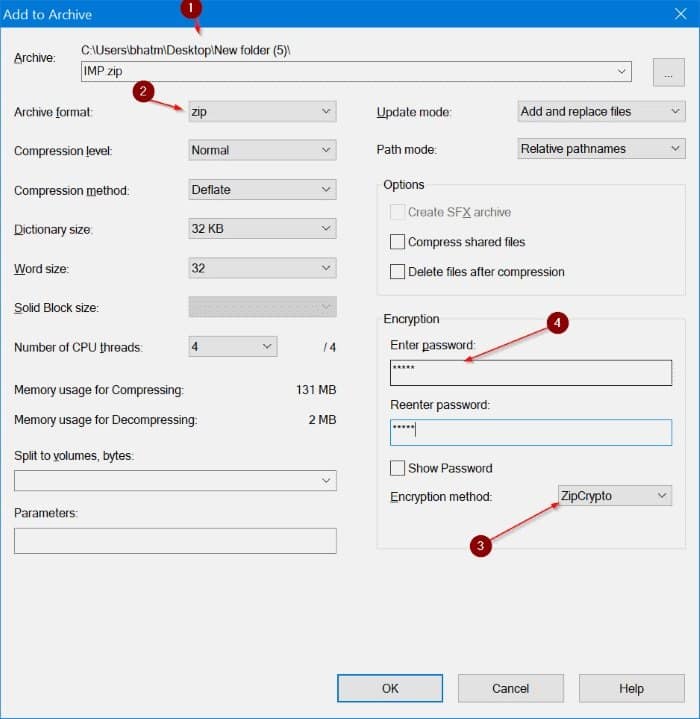700x719 pixels.
Task: Click the Solid Block size label
Action: [x=56, y=308]
